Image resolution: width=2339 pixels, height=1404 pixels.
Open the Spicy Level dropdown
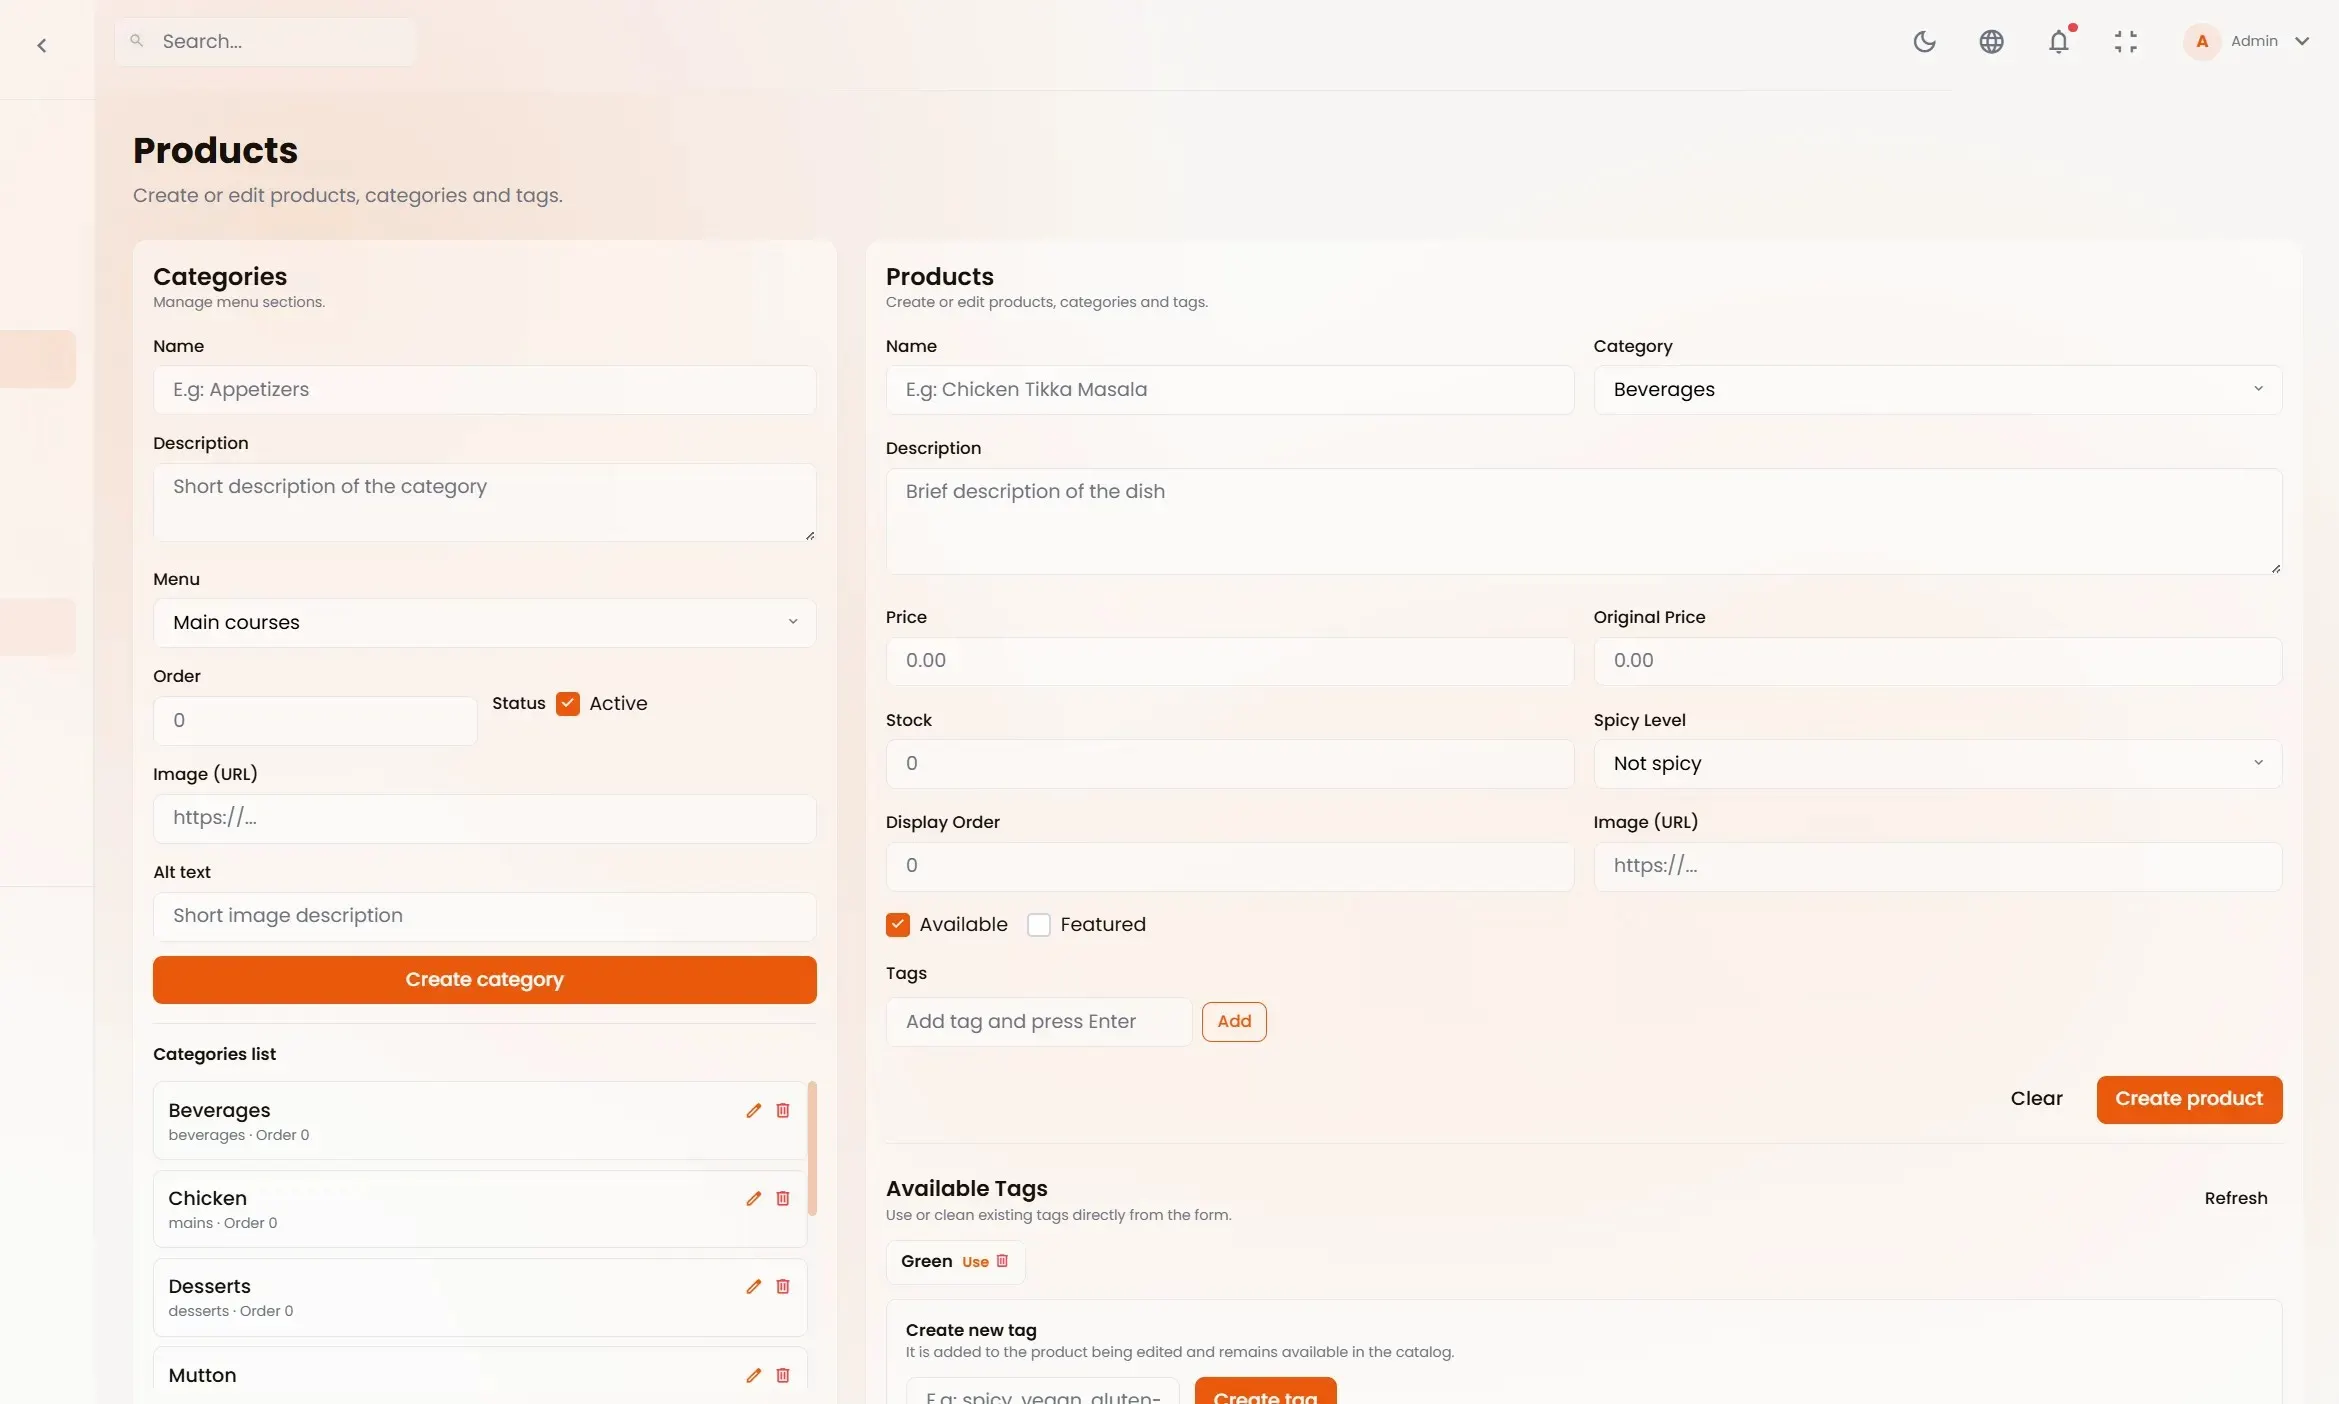pos(1937,763)
